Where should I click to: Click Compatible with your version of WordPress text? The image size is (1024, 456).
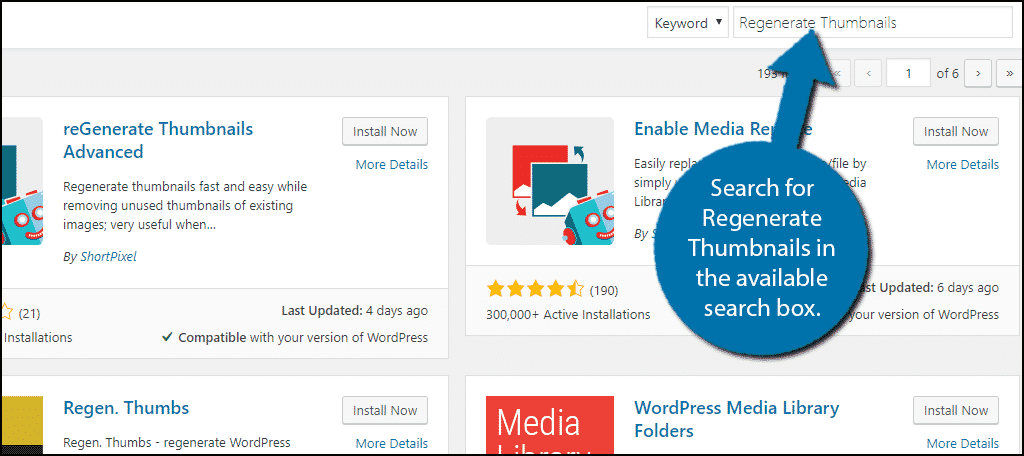tap(295, 338)
